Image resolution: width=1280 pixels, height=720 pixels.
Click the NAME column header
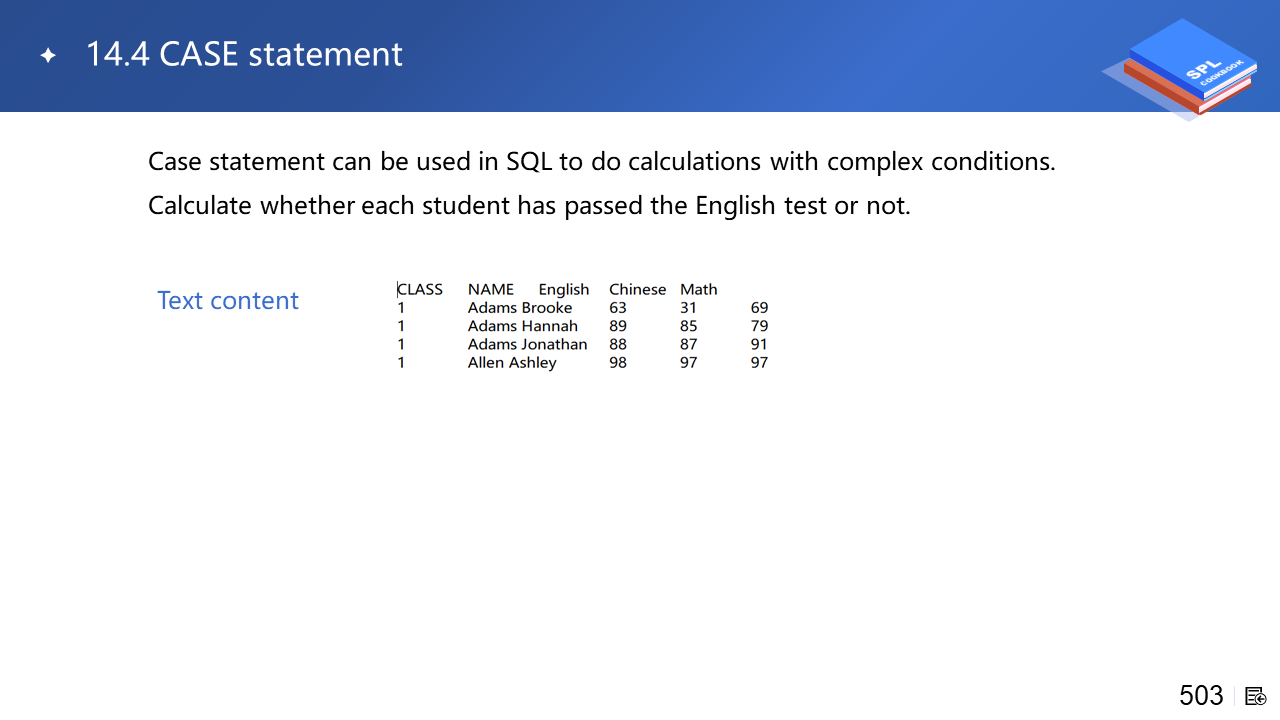[490, 289]
